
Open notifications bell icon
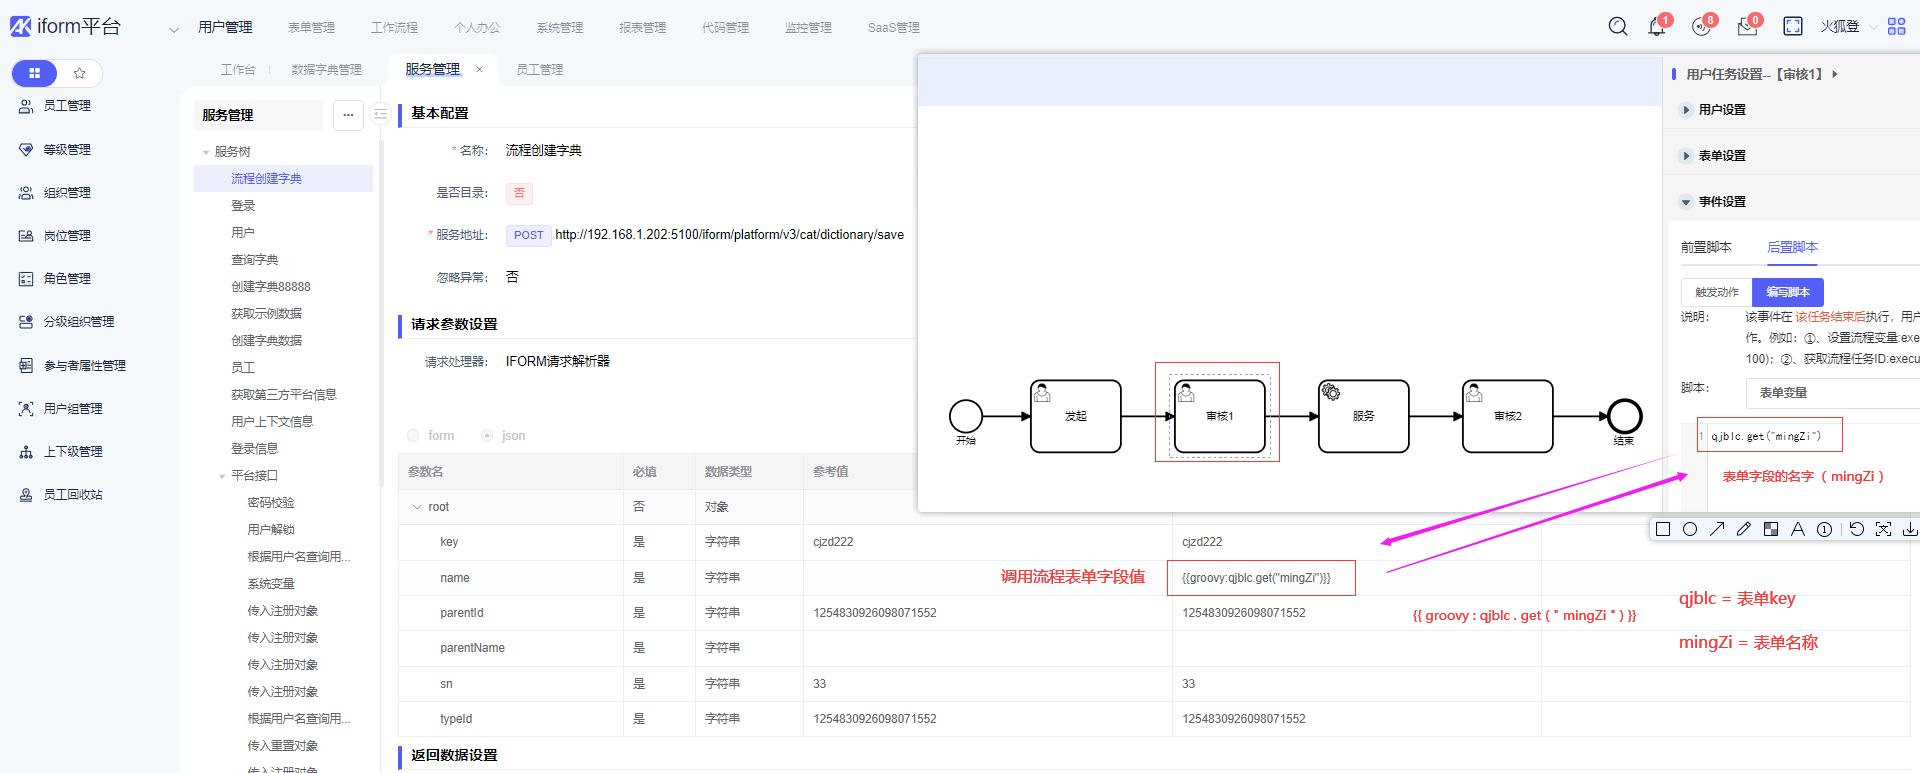1656,27
